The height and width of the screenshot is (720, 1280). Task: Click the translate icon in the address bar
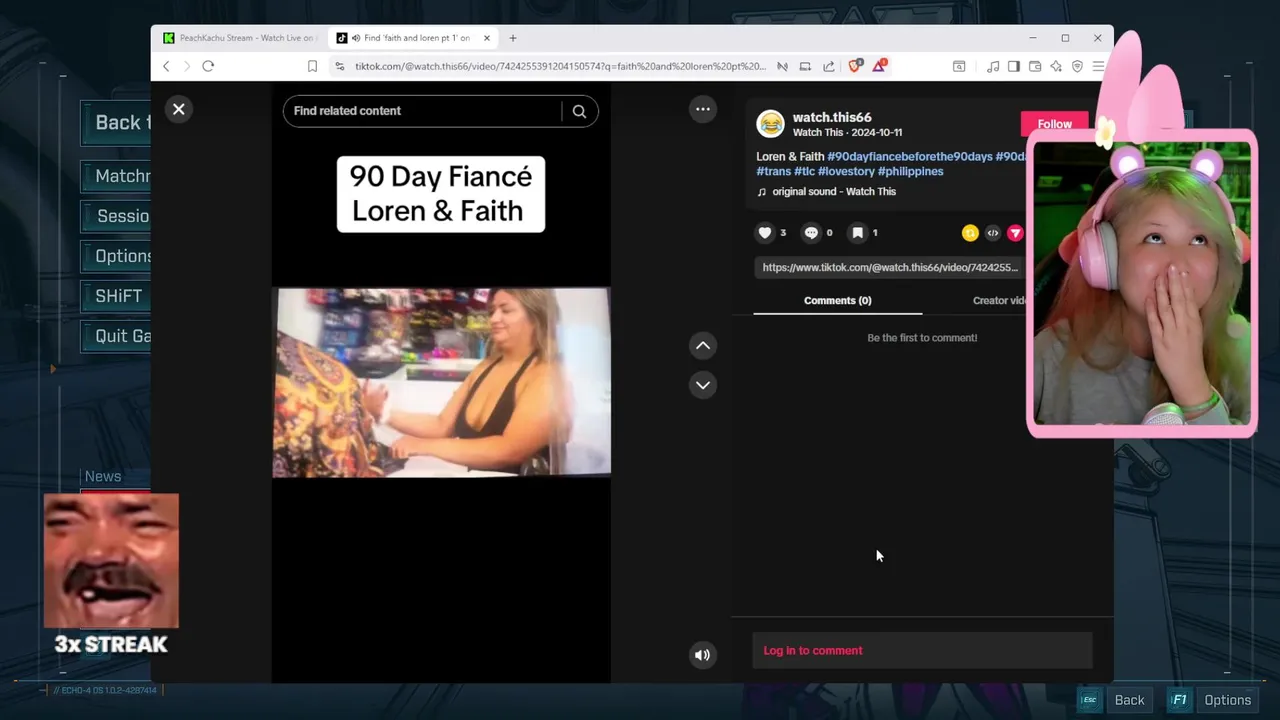(782, 66)
